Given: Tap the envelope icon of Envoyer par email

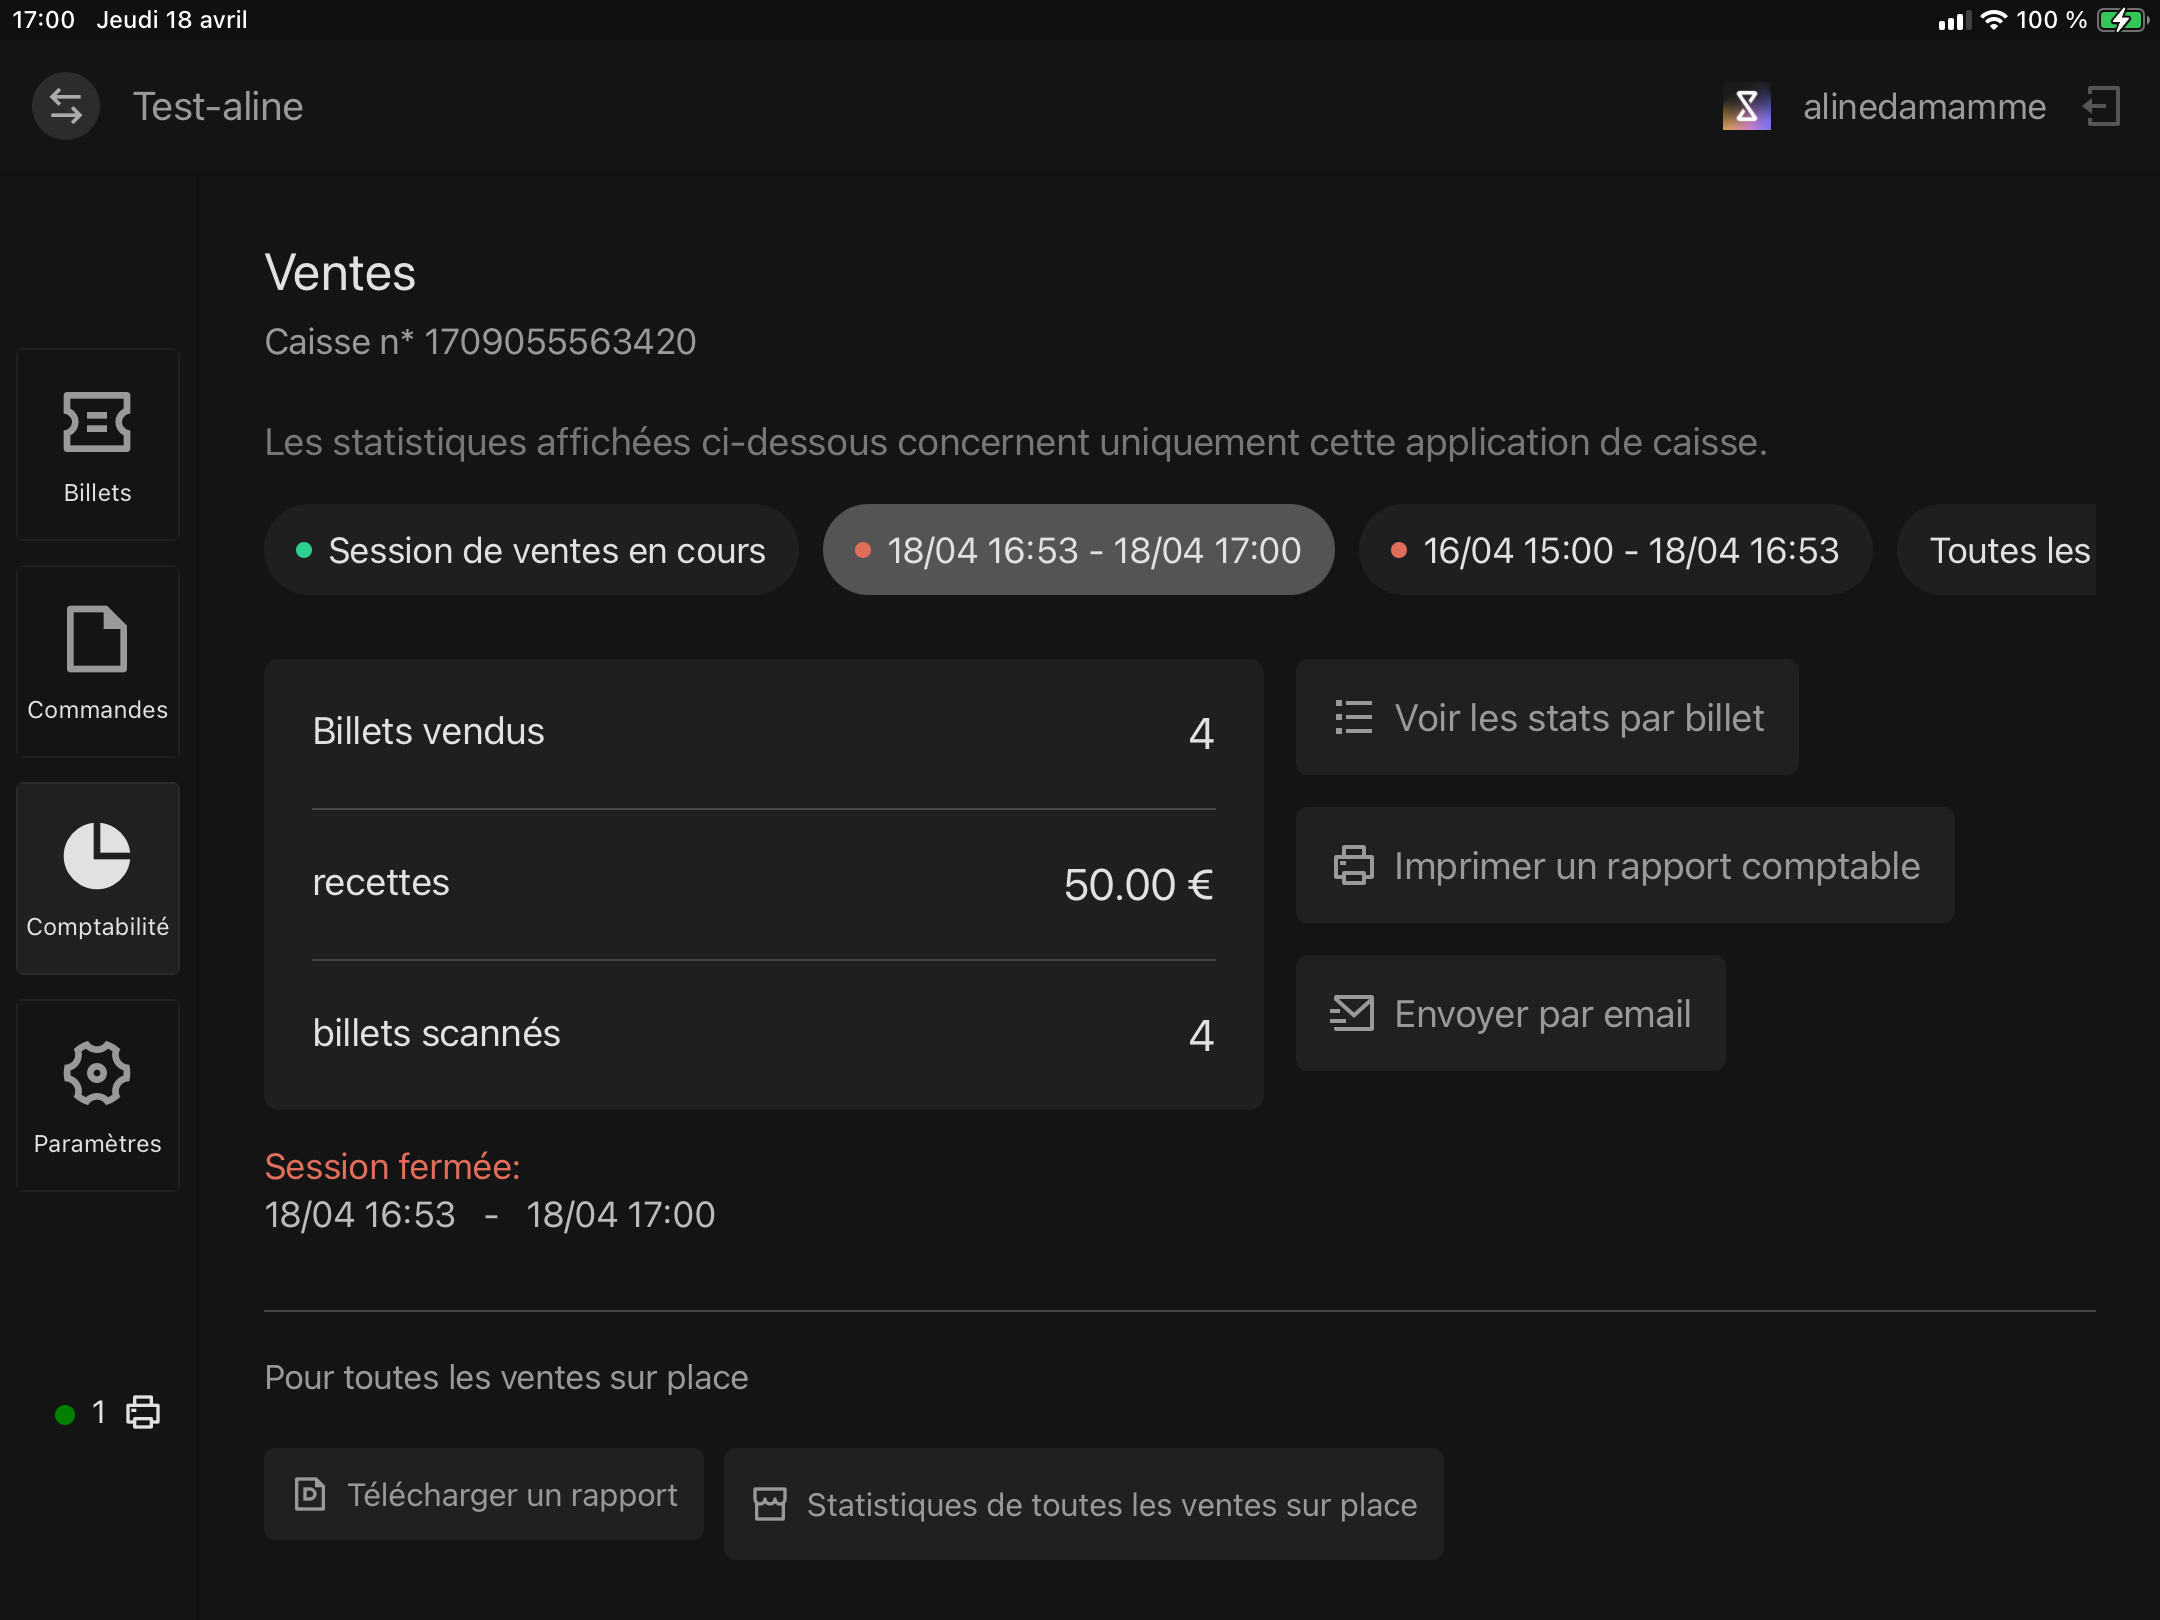Looking at the screenshot, I should coord(1352,1013).
